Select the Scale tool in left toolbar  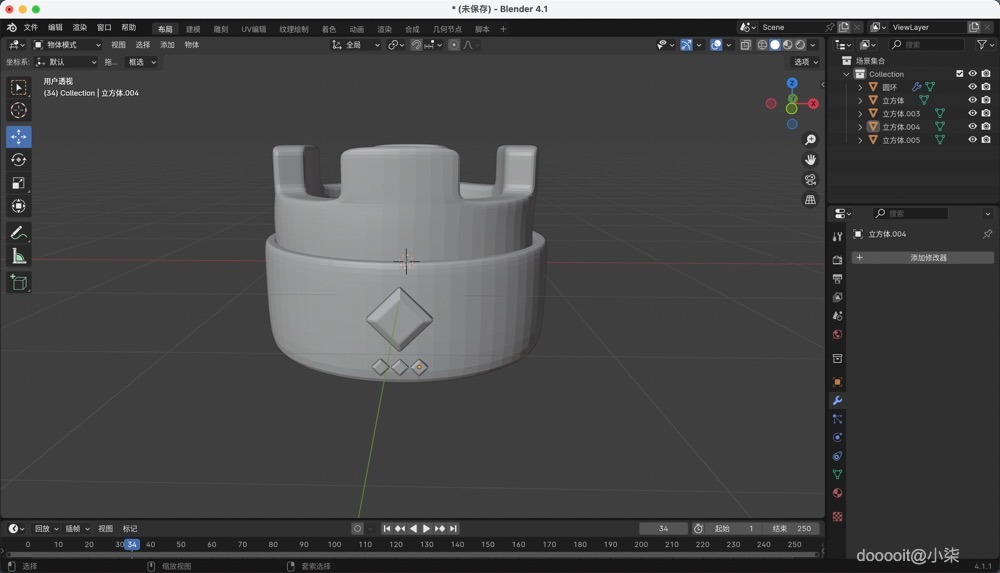coord(18,183)
